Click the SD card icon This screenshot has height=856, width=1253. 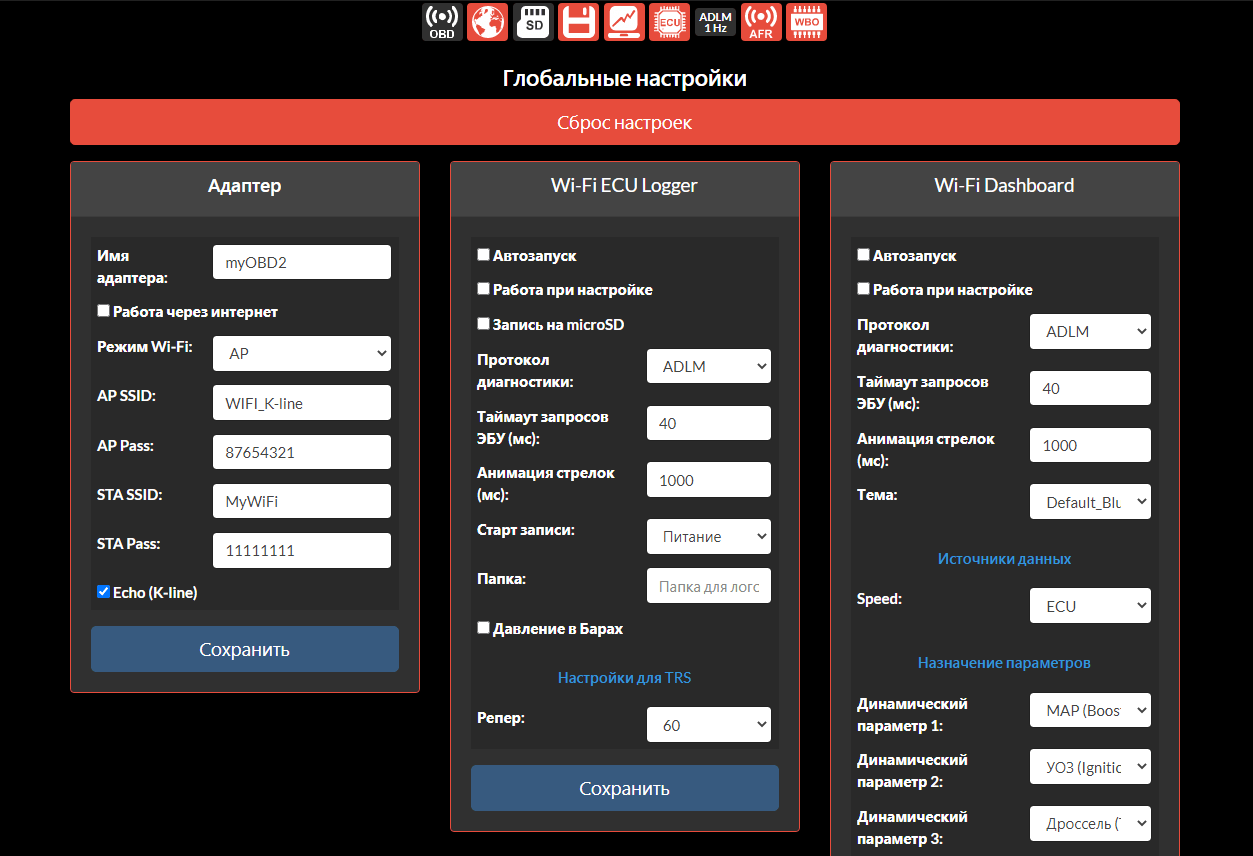point(533,22)
